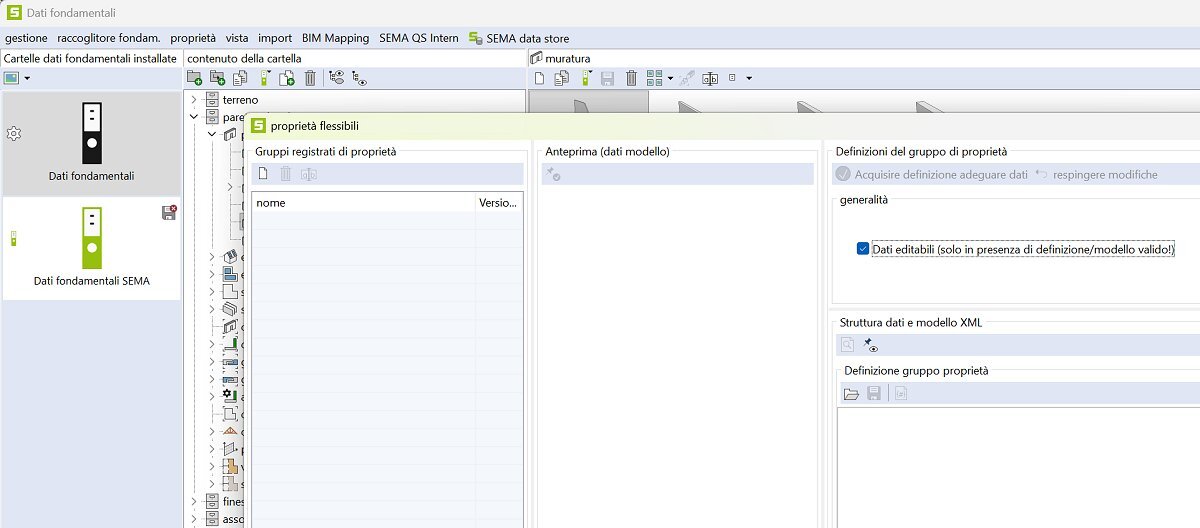Viewport: 1200px width, 528px height.
Task: Click the rename icon in muratura toolbar
Action: pos(710,78)
